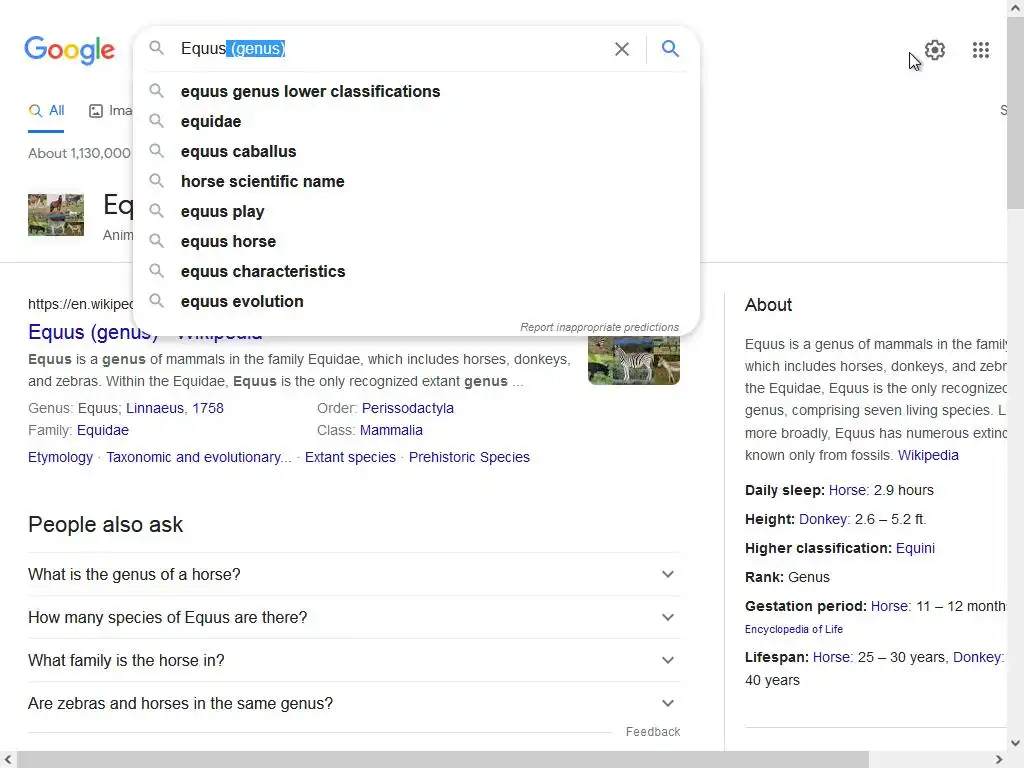The width and height of the screenshot is (1024, 768).
Task: Click the blue search magnifier button
Action: [x=670, y=48]
